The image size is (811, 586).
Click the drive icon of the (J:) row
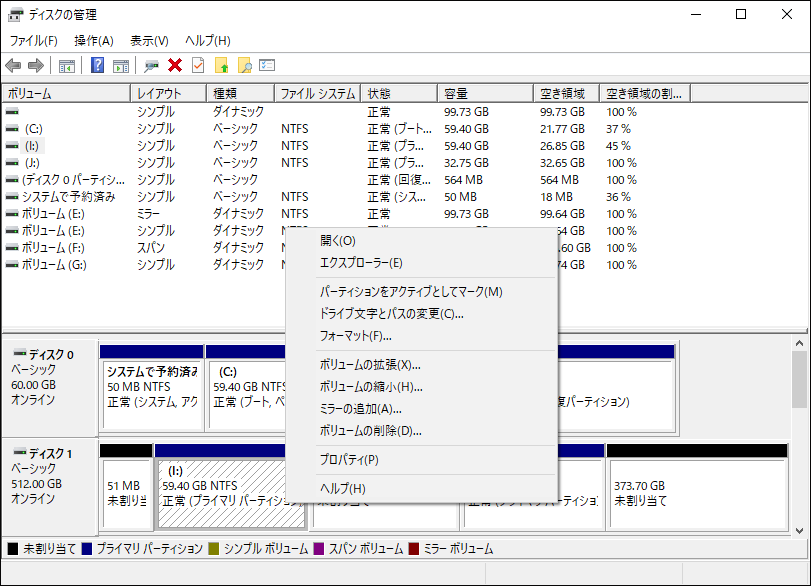click(12, 163)
